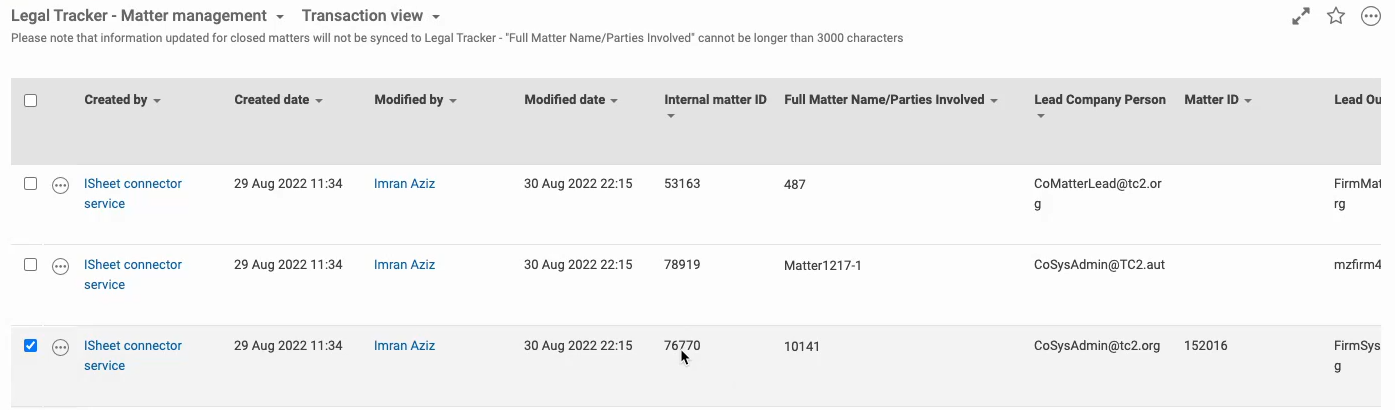Click arrow beneath Lead Company Person header
This screenshot has height=410, width=1395.
(1040, 116)
